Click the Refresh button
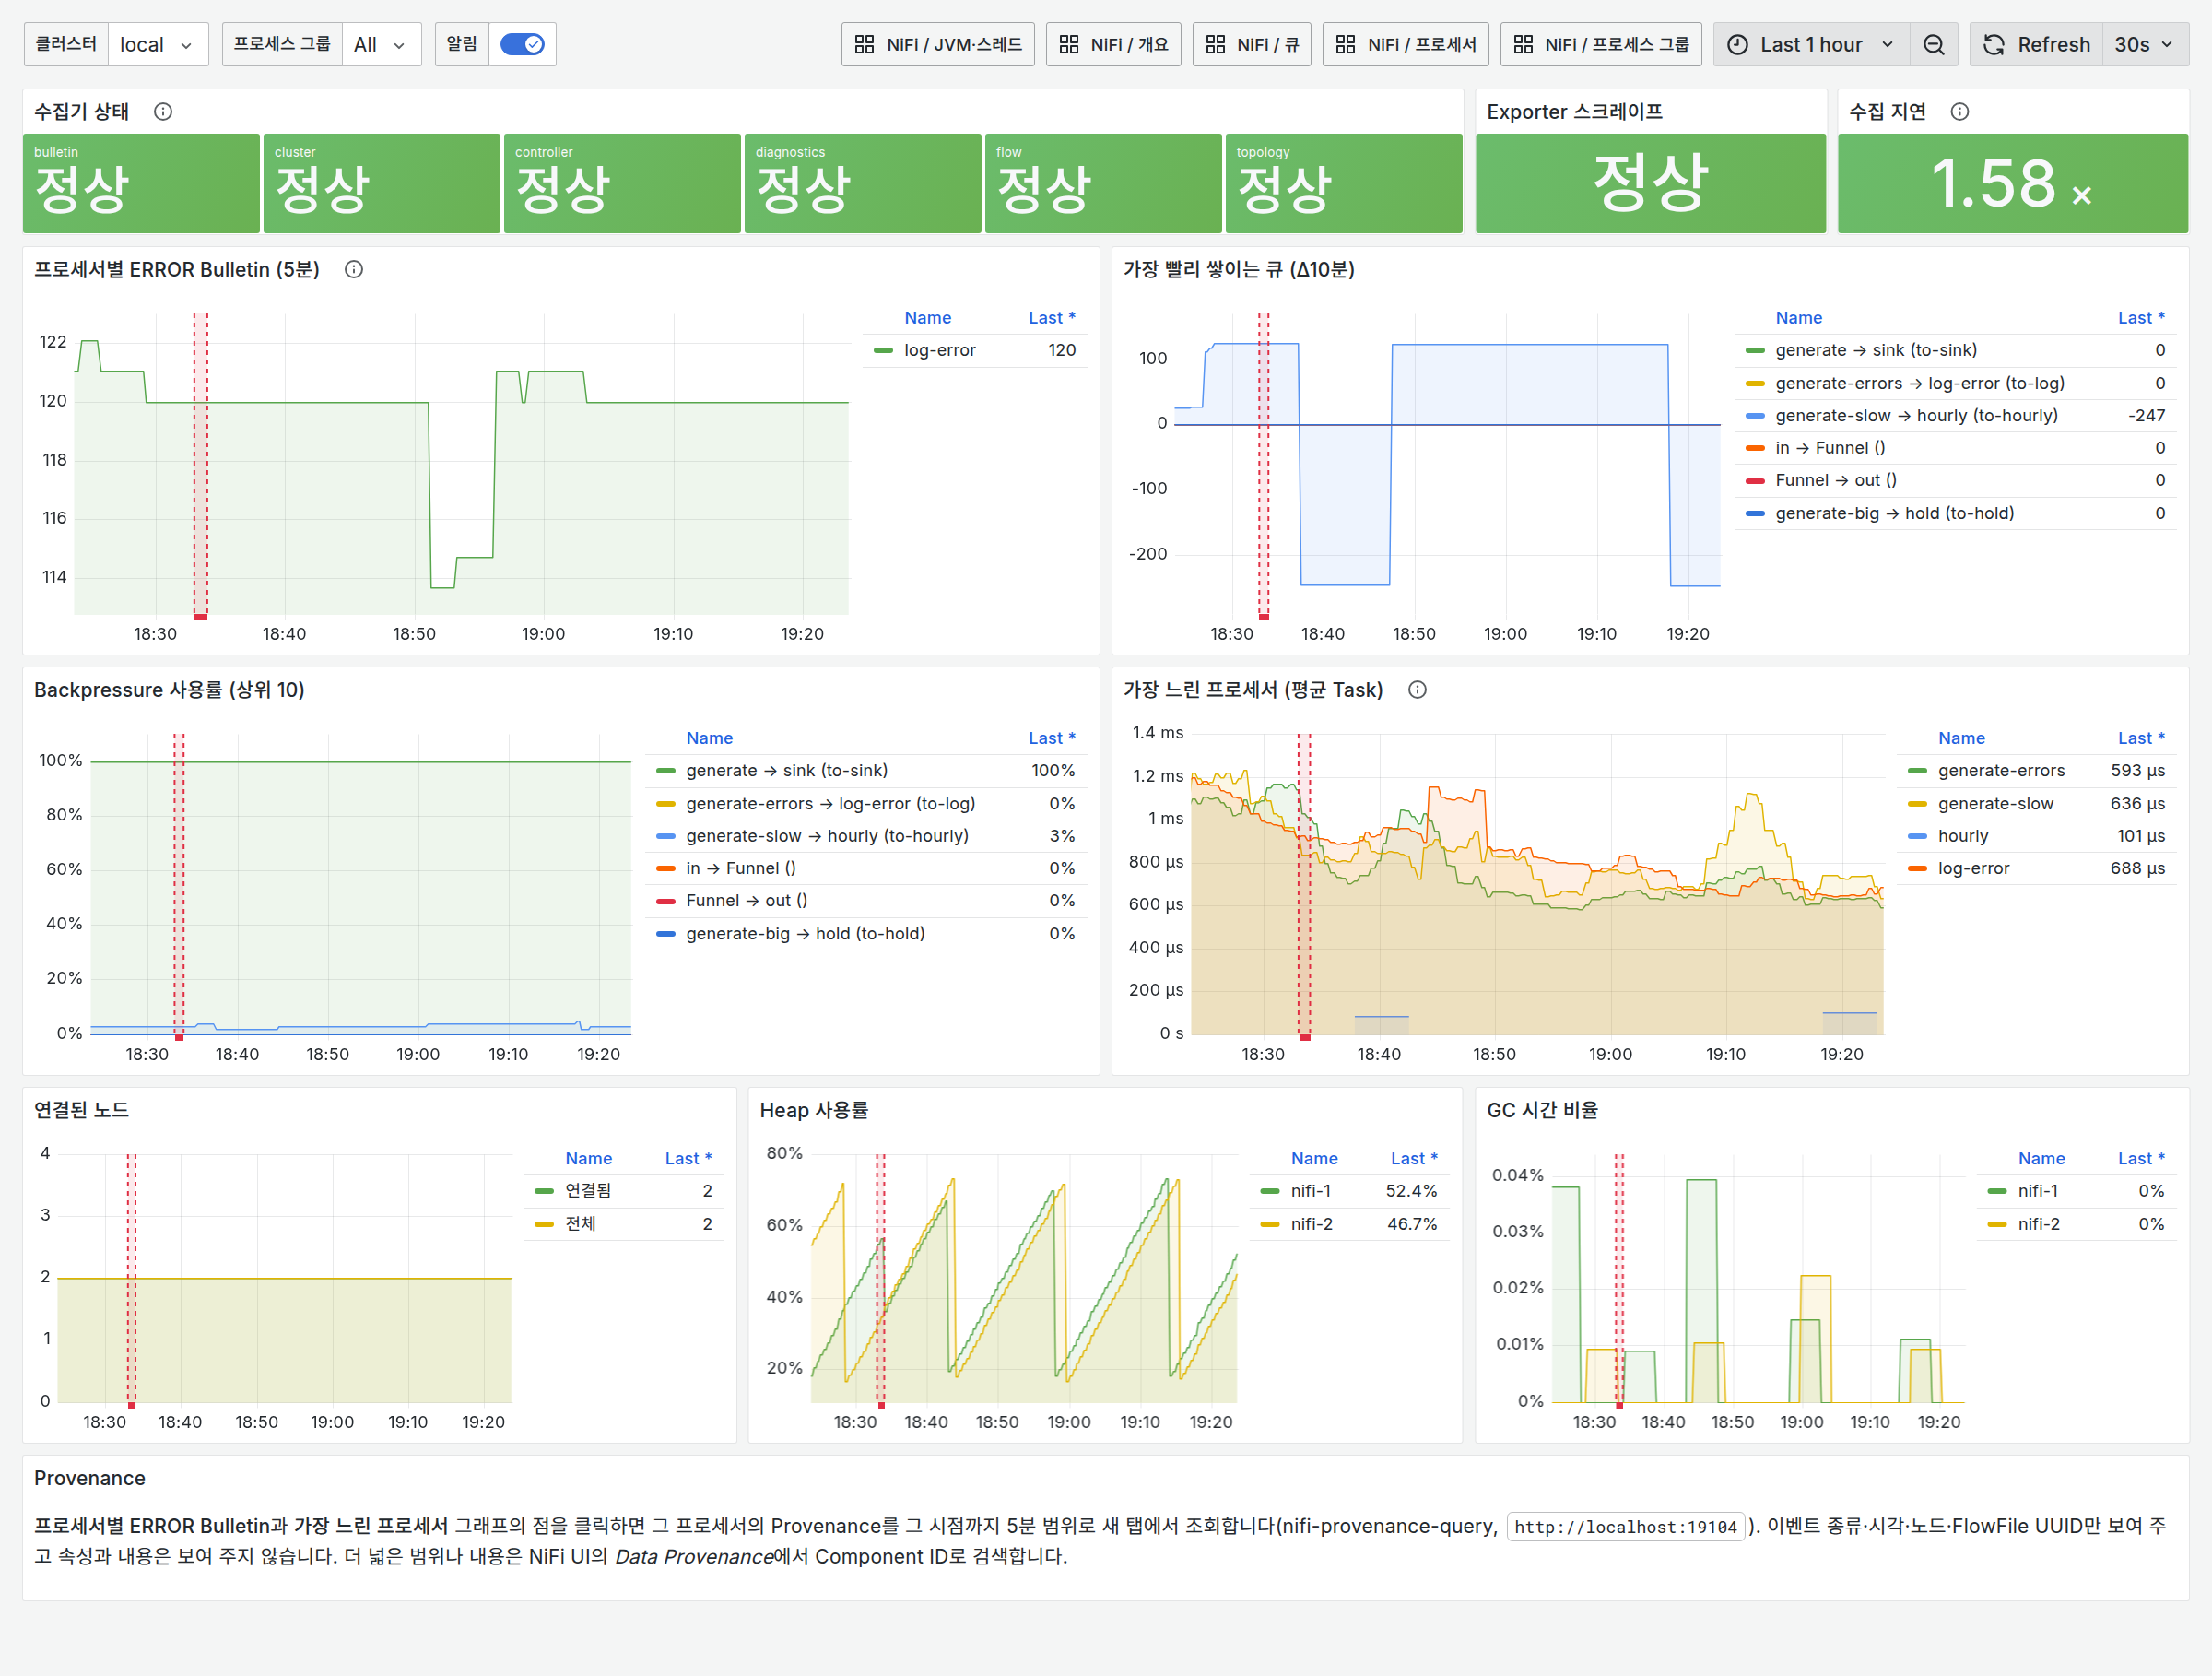 click(x=2037, y=44)
